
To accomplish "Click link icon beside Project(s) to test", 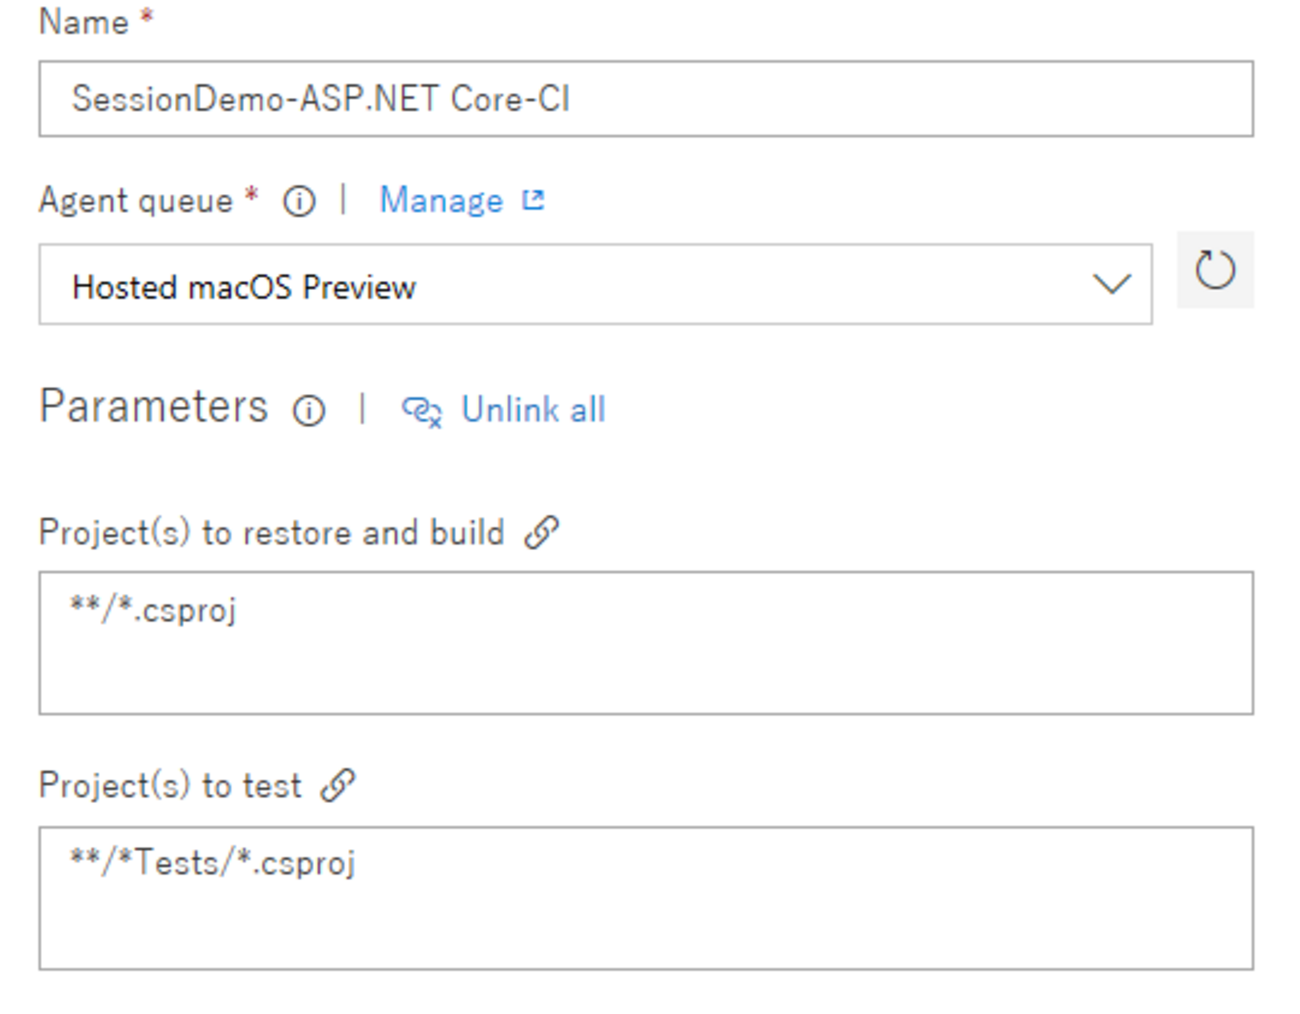I will click(338, 785).
